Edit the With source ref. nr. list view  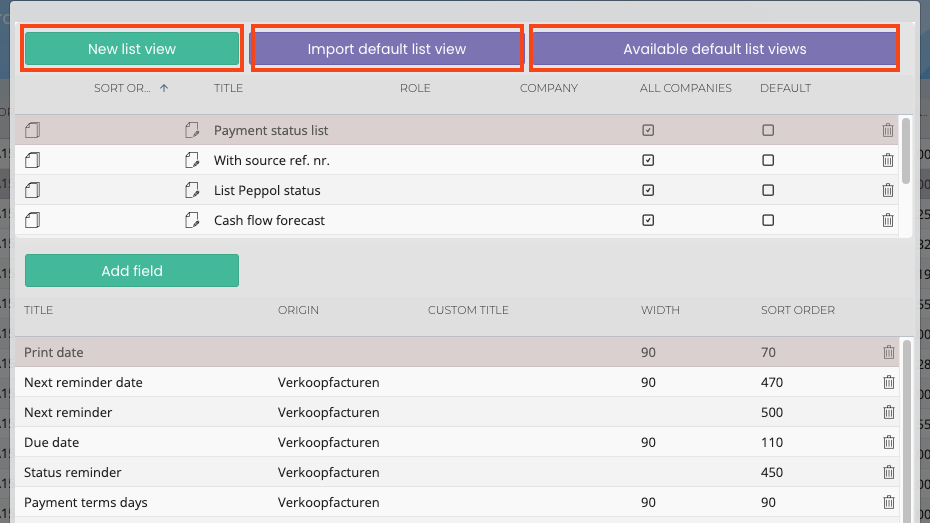pyautogui.click(x=192, y=160)
